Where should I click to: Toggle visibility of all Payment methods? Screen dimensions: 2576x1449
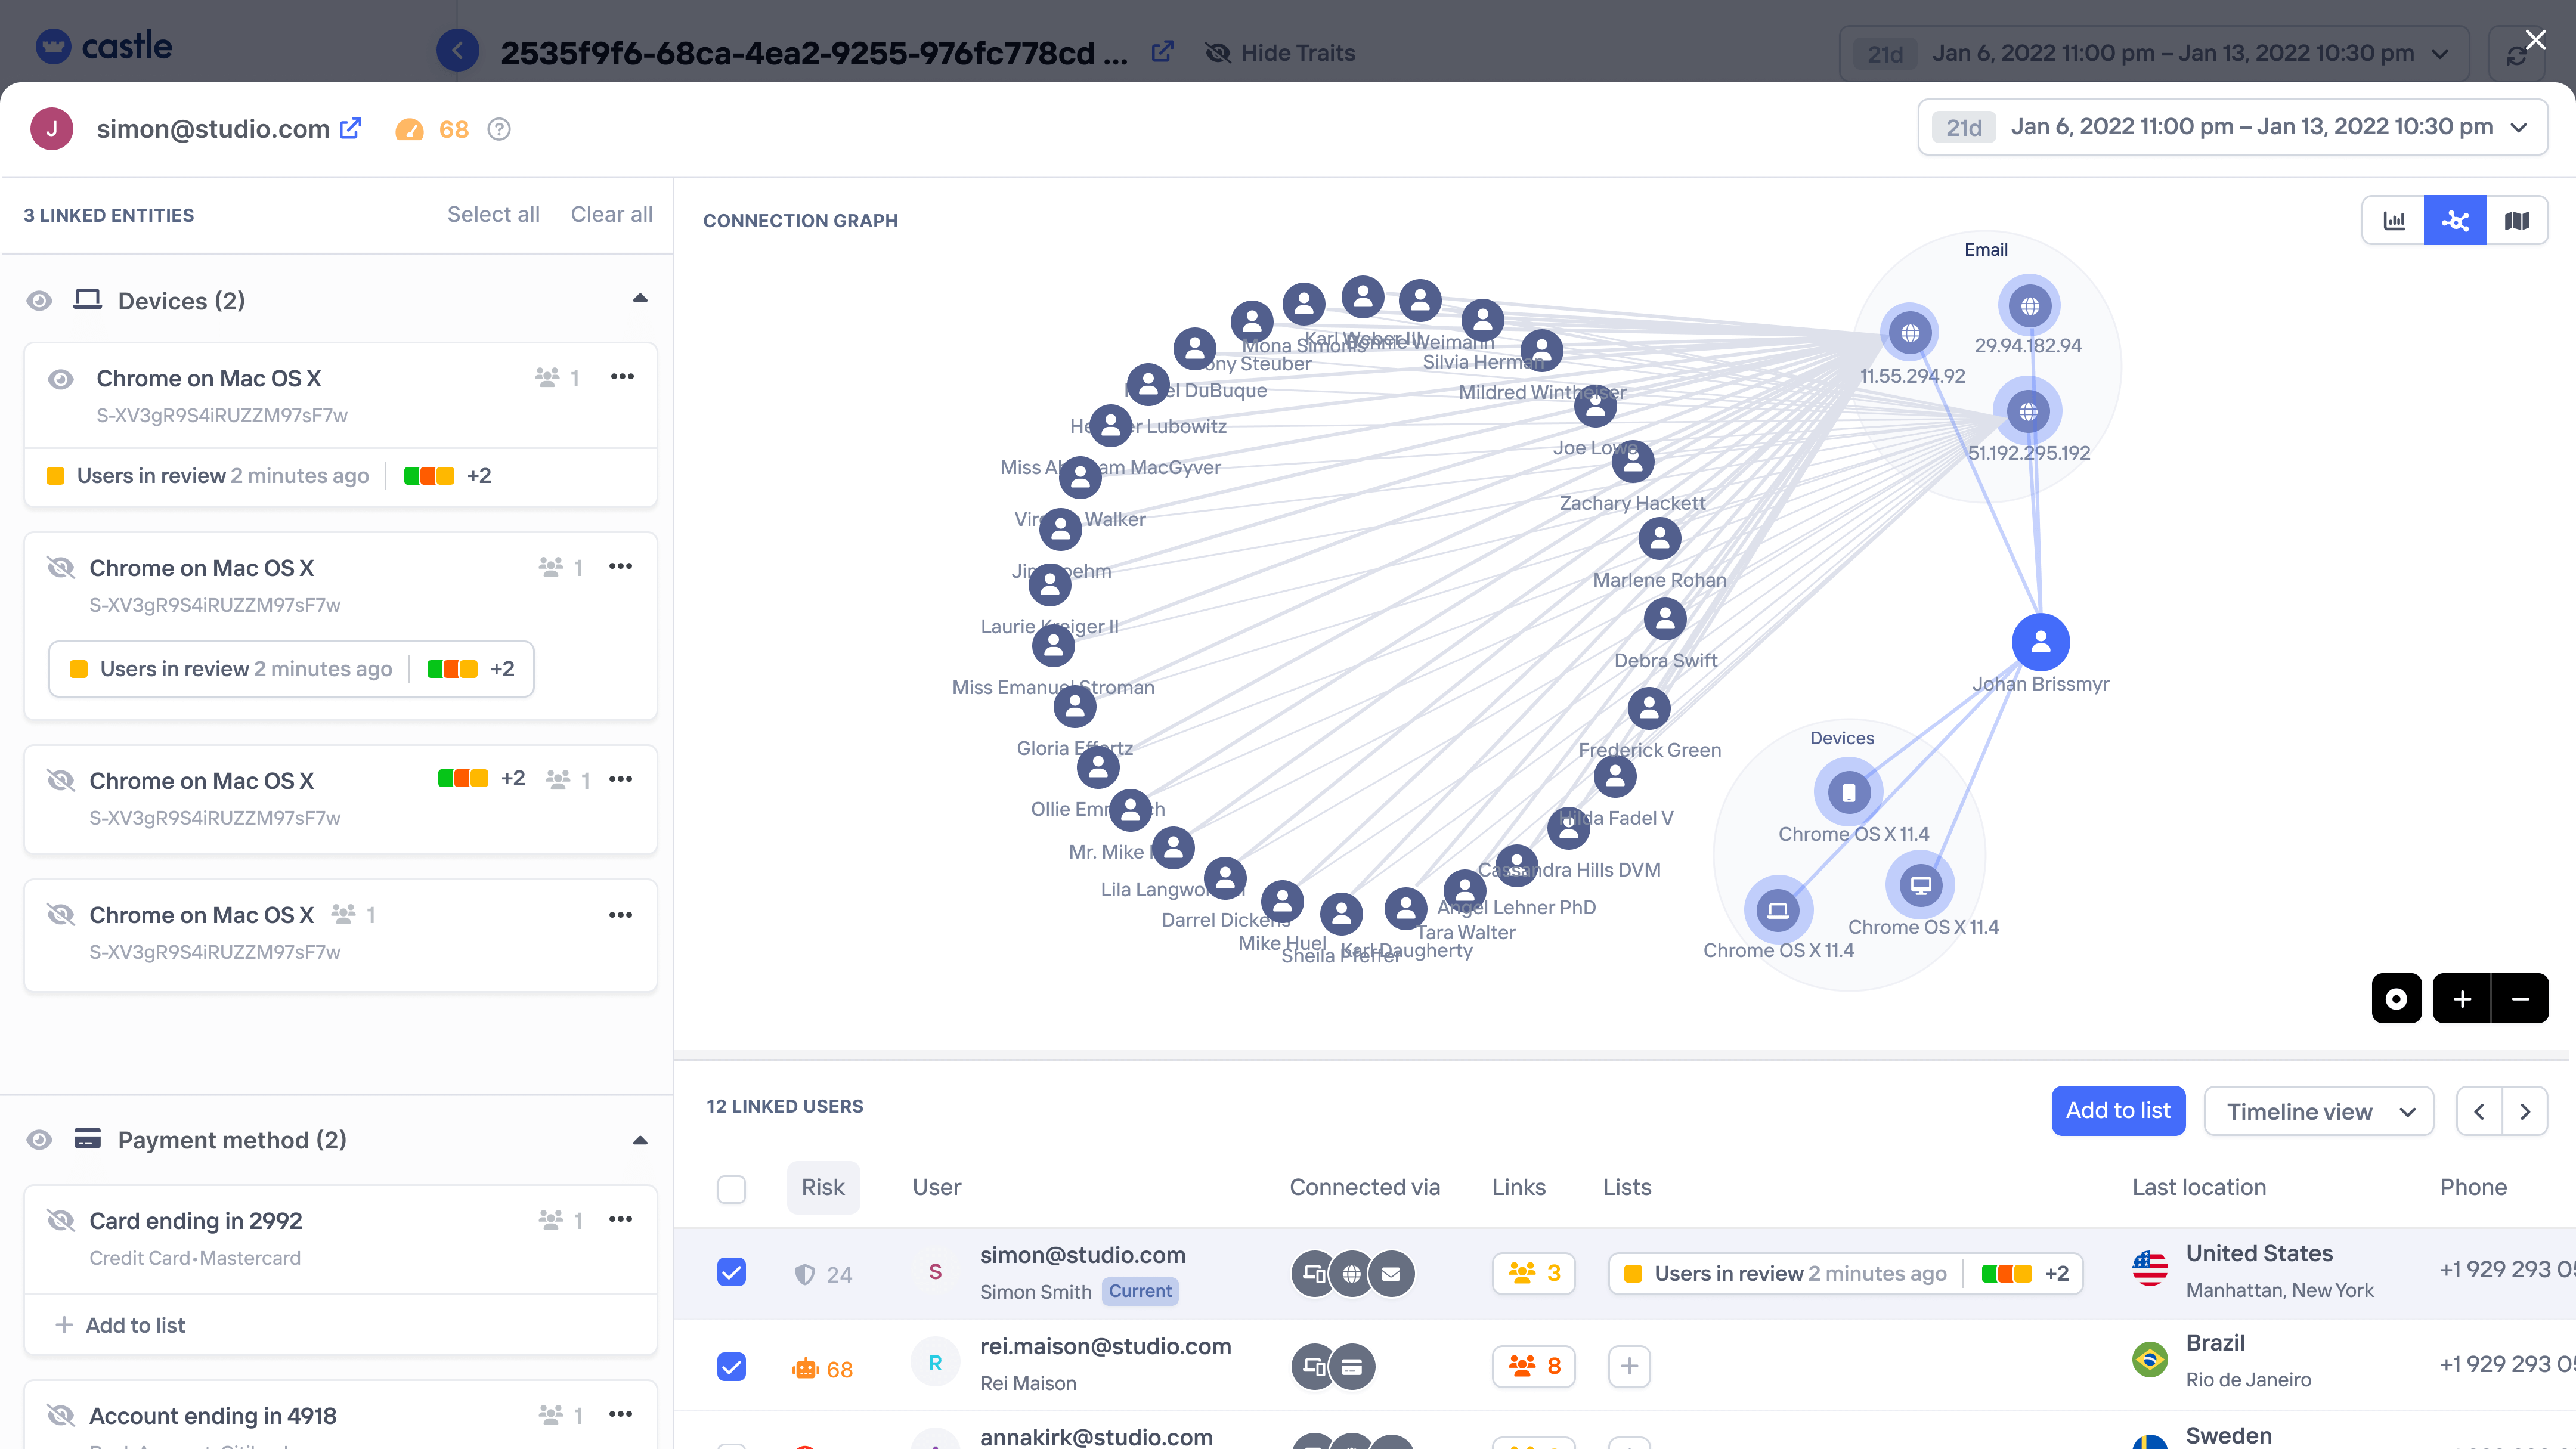click(x=39, y=1140)
